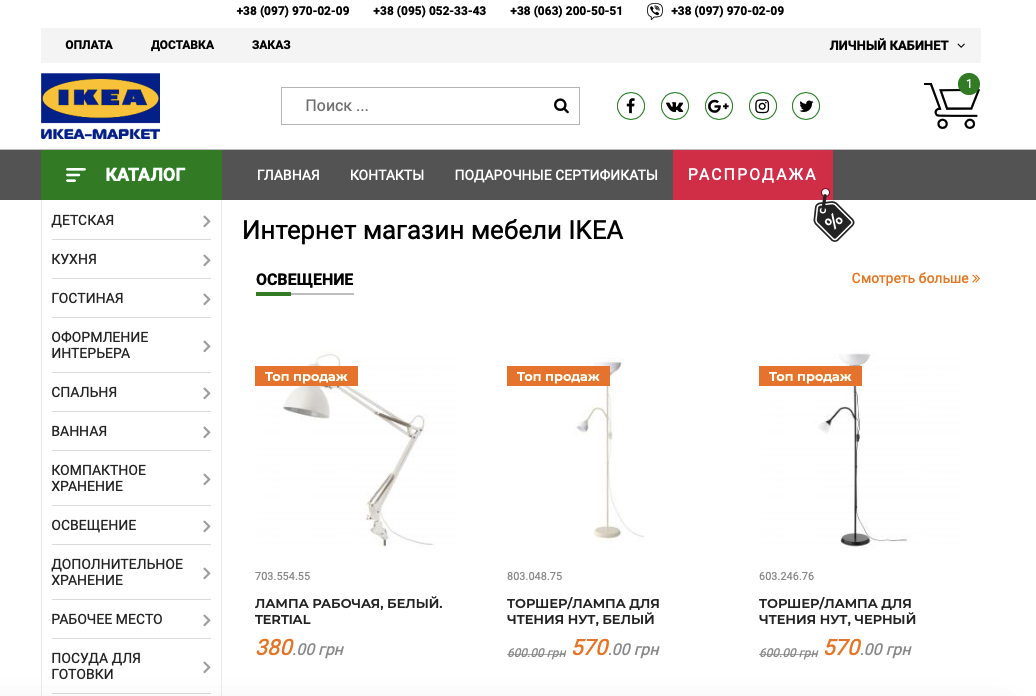Click the Viber phone icon

[x=654, y=11]
